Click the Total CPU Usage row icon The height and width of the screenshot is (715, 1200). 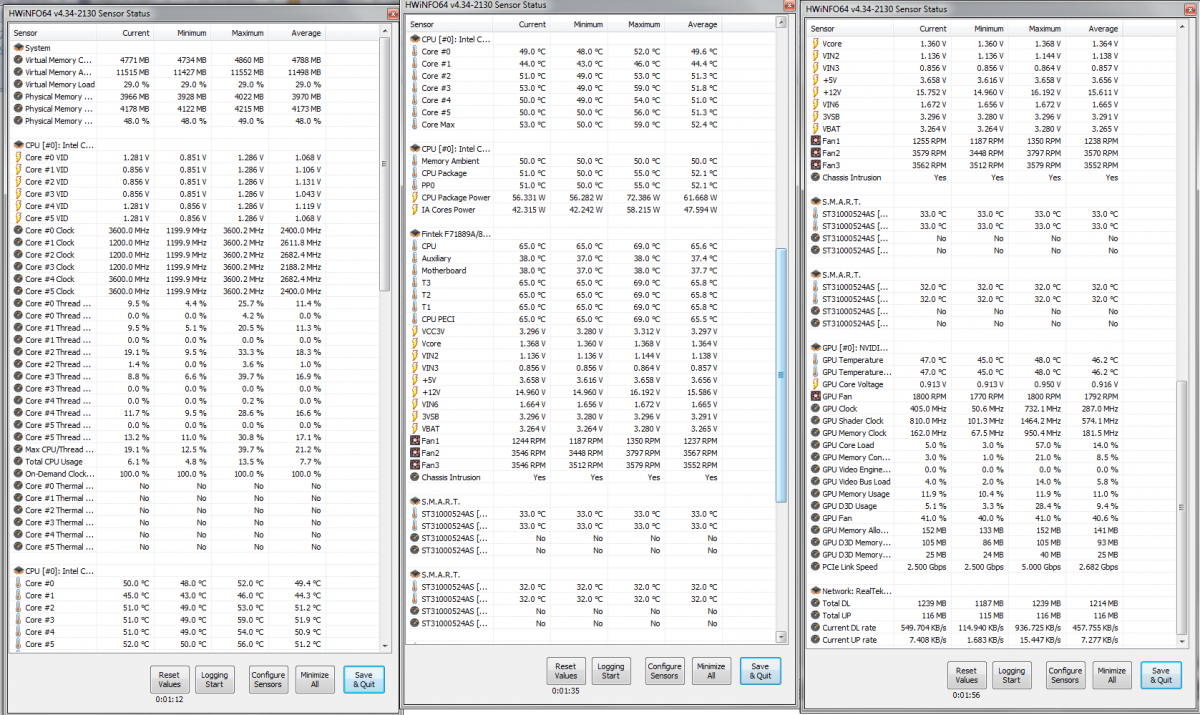tap(17, 462)
